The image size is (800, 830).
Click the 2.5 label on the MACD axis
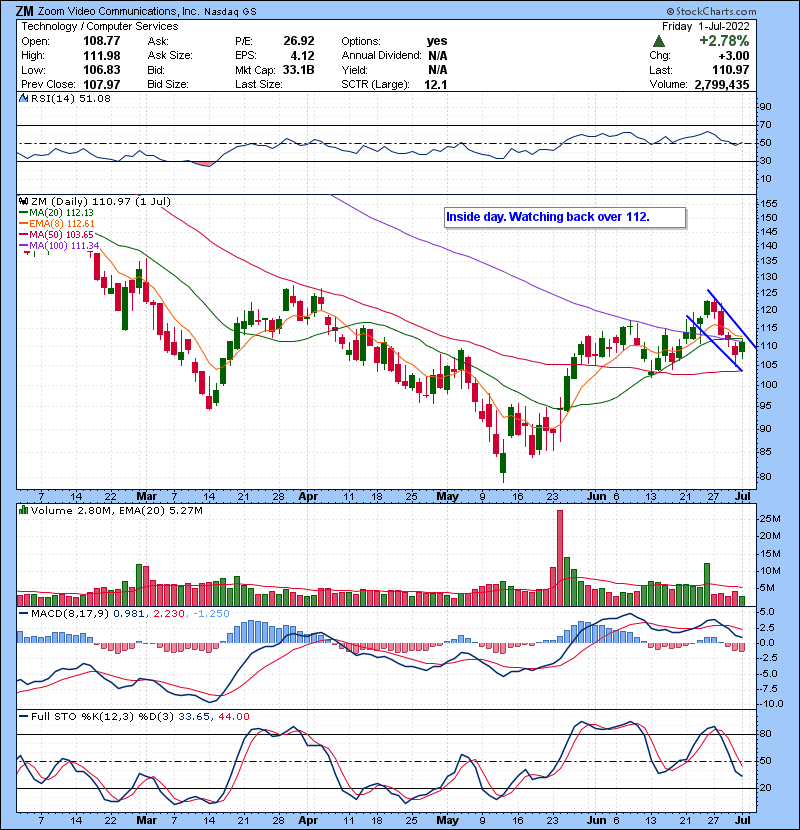pyautogui.click(x=769, y=628)
